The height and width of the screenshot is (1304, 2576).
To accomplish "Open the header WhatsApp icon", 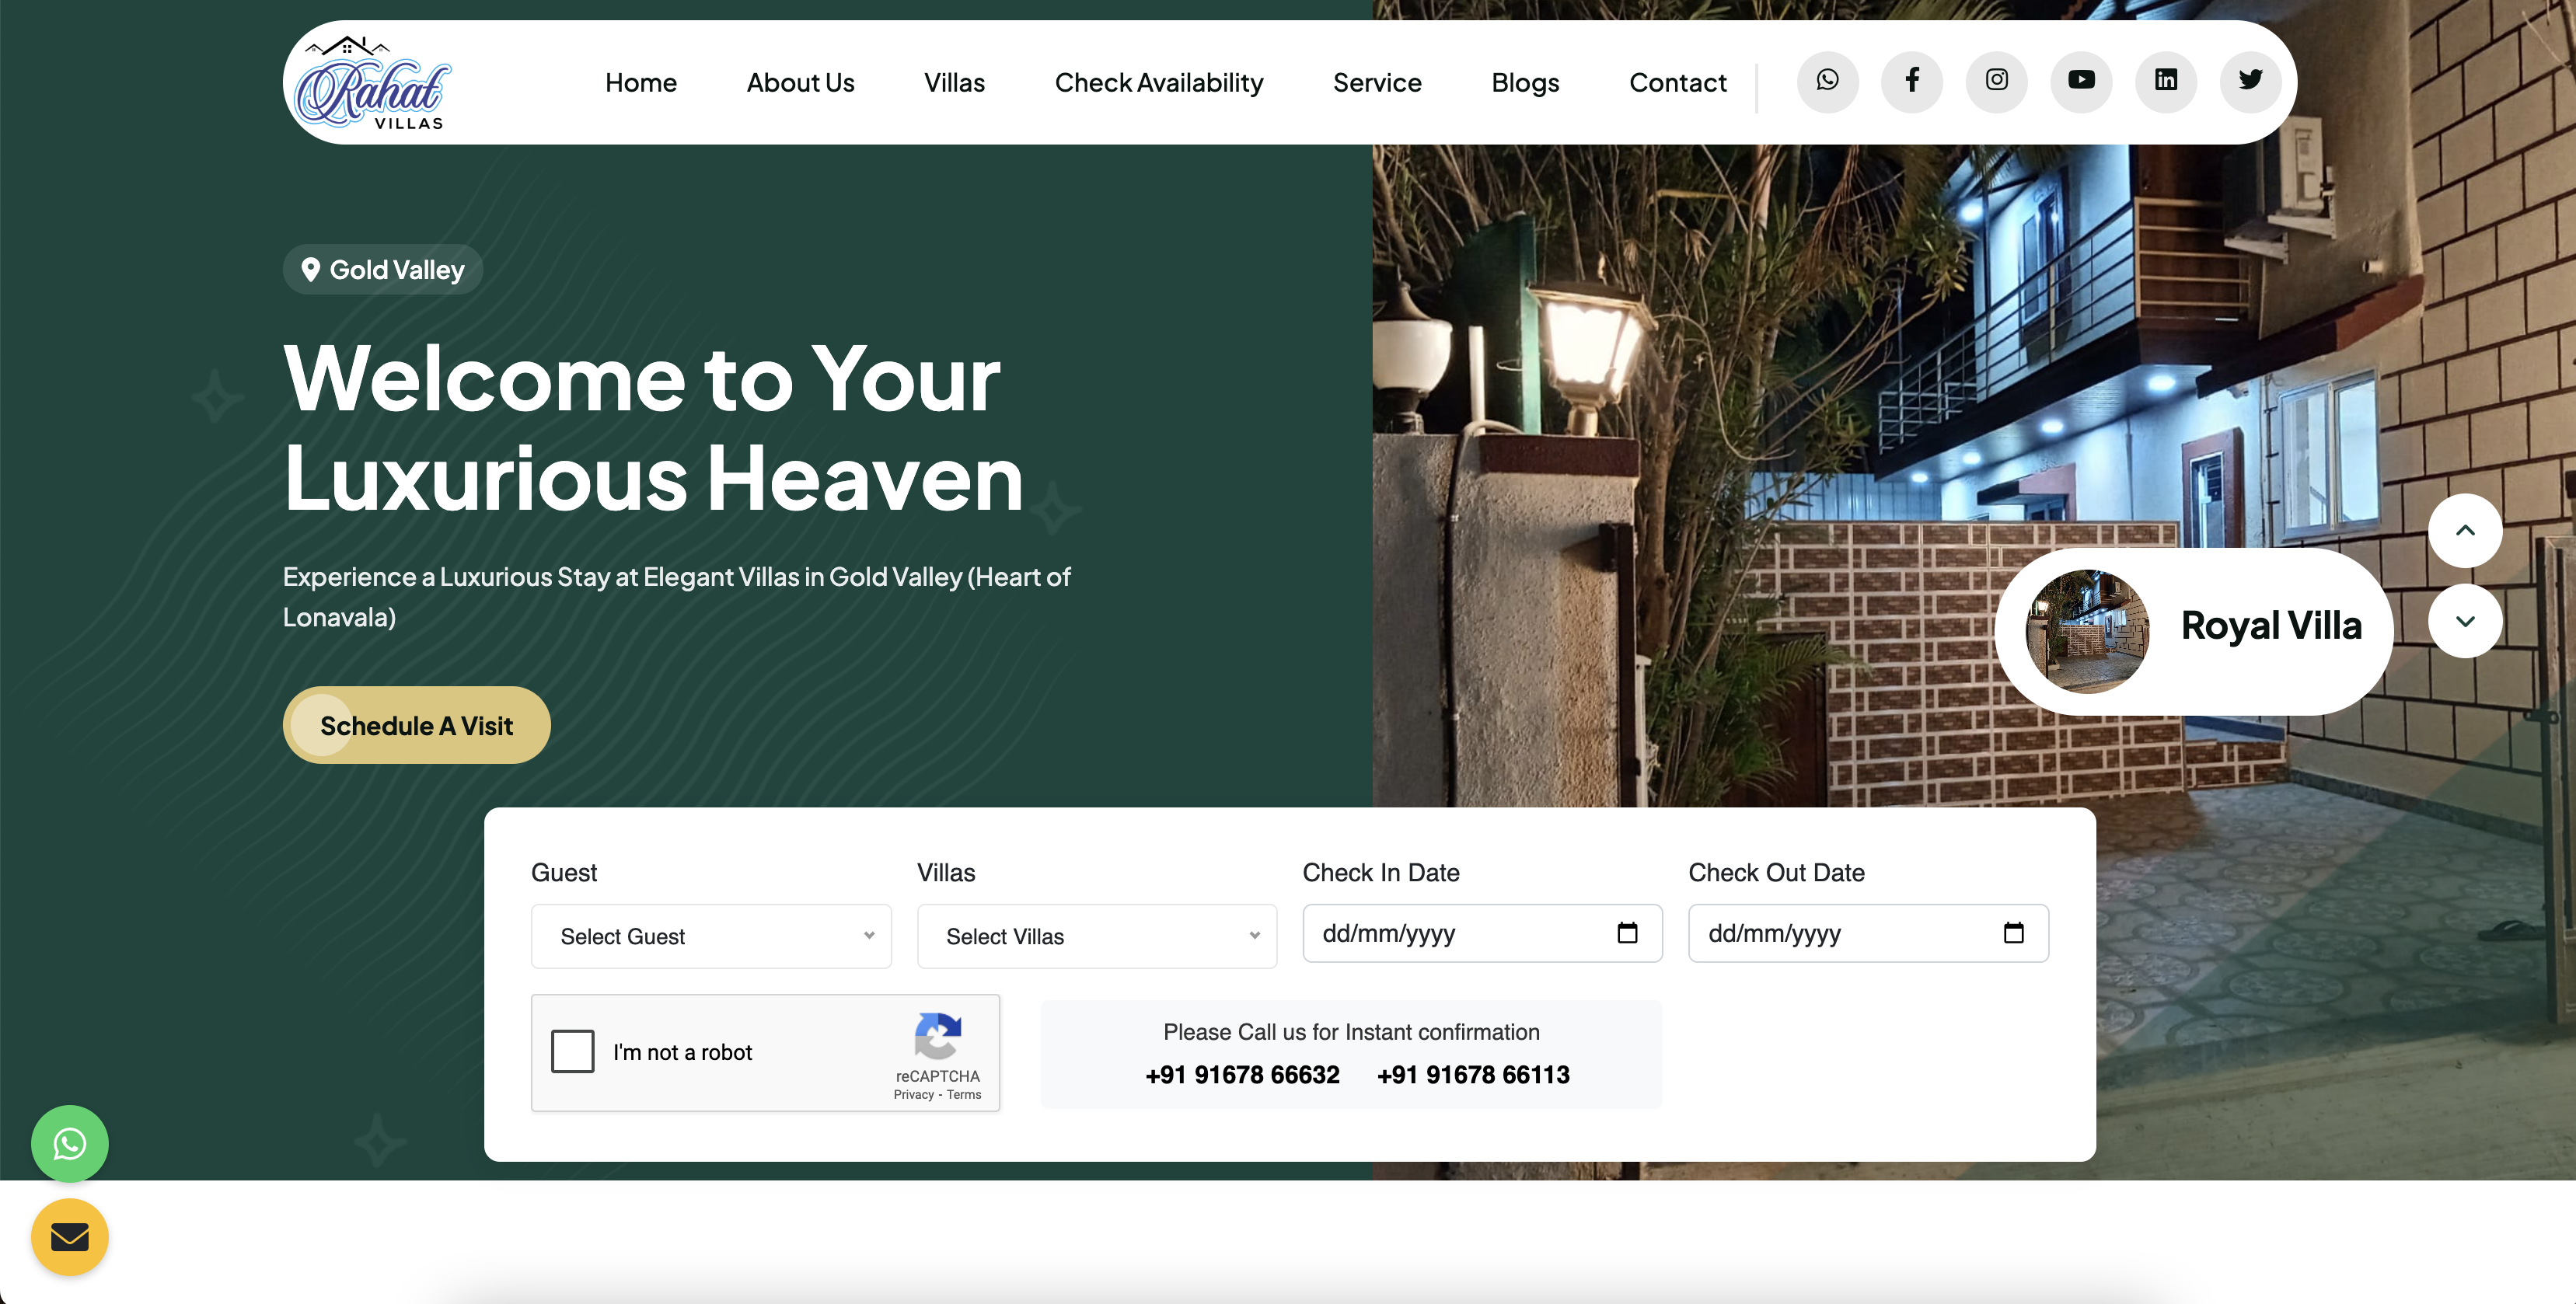I will pos(1828,82).
